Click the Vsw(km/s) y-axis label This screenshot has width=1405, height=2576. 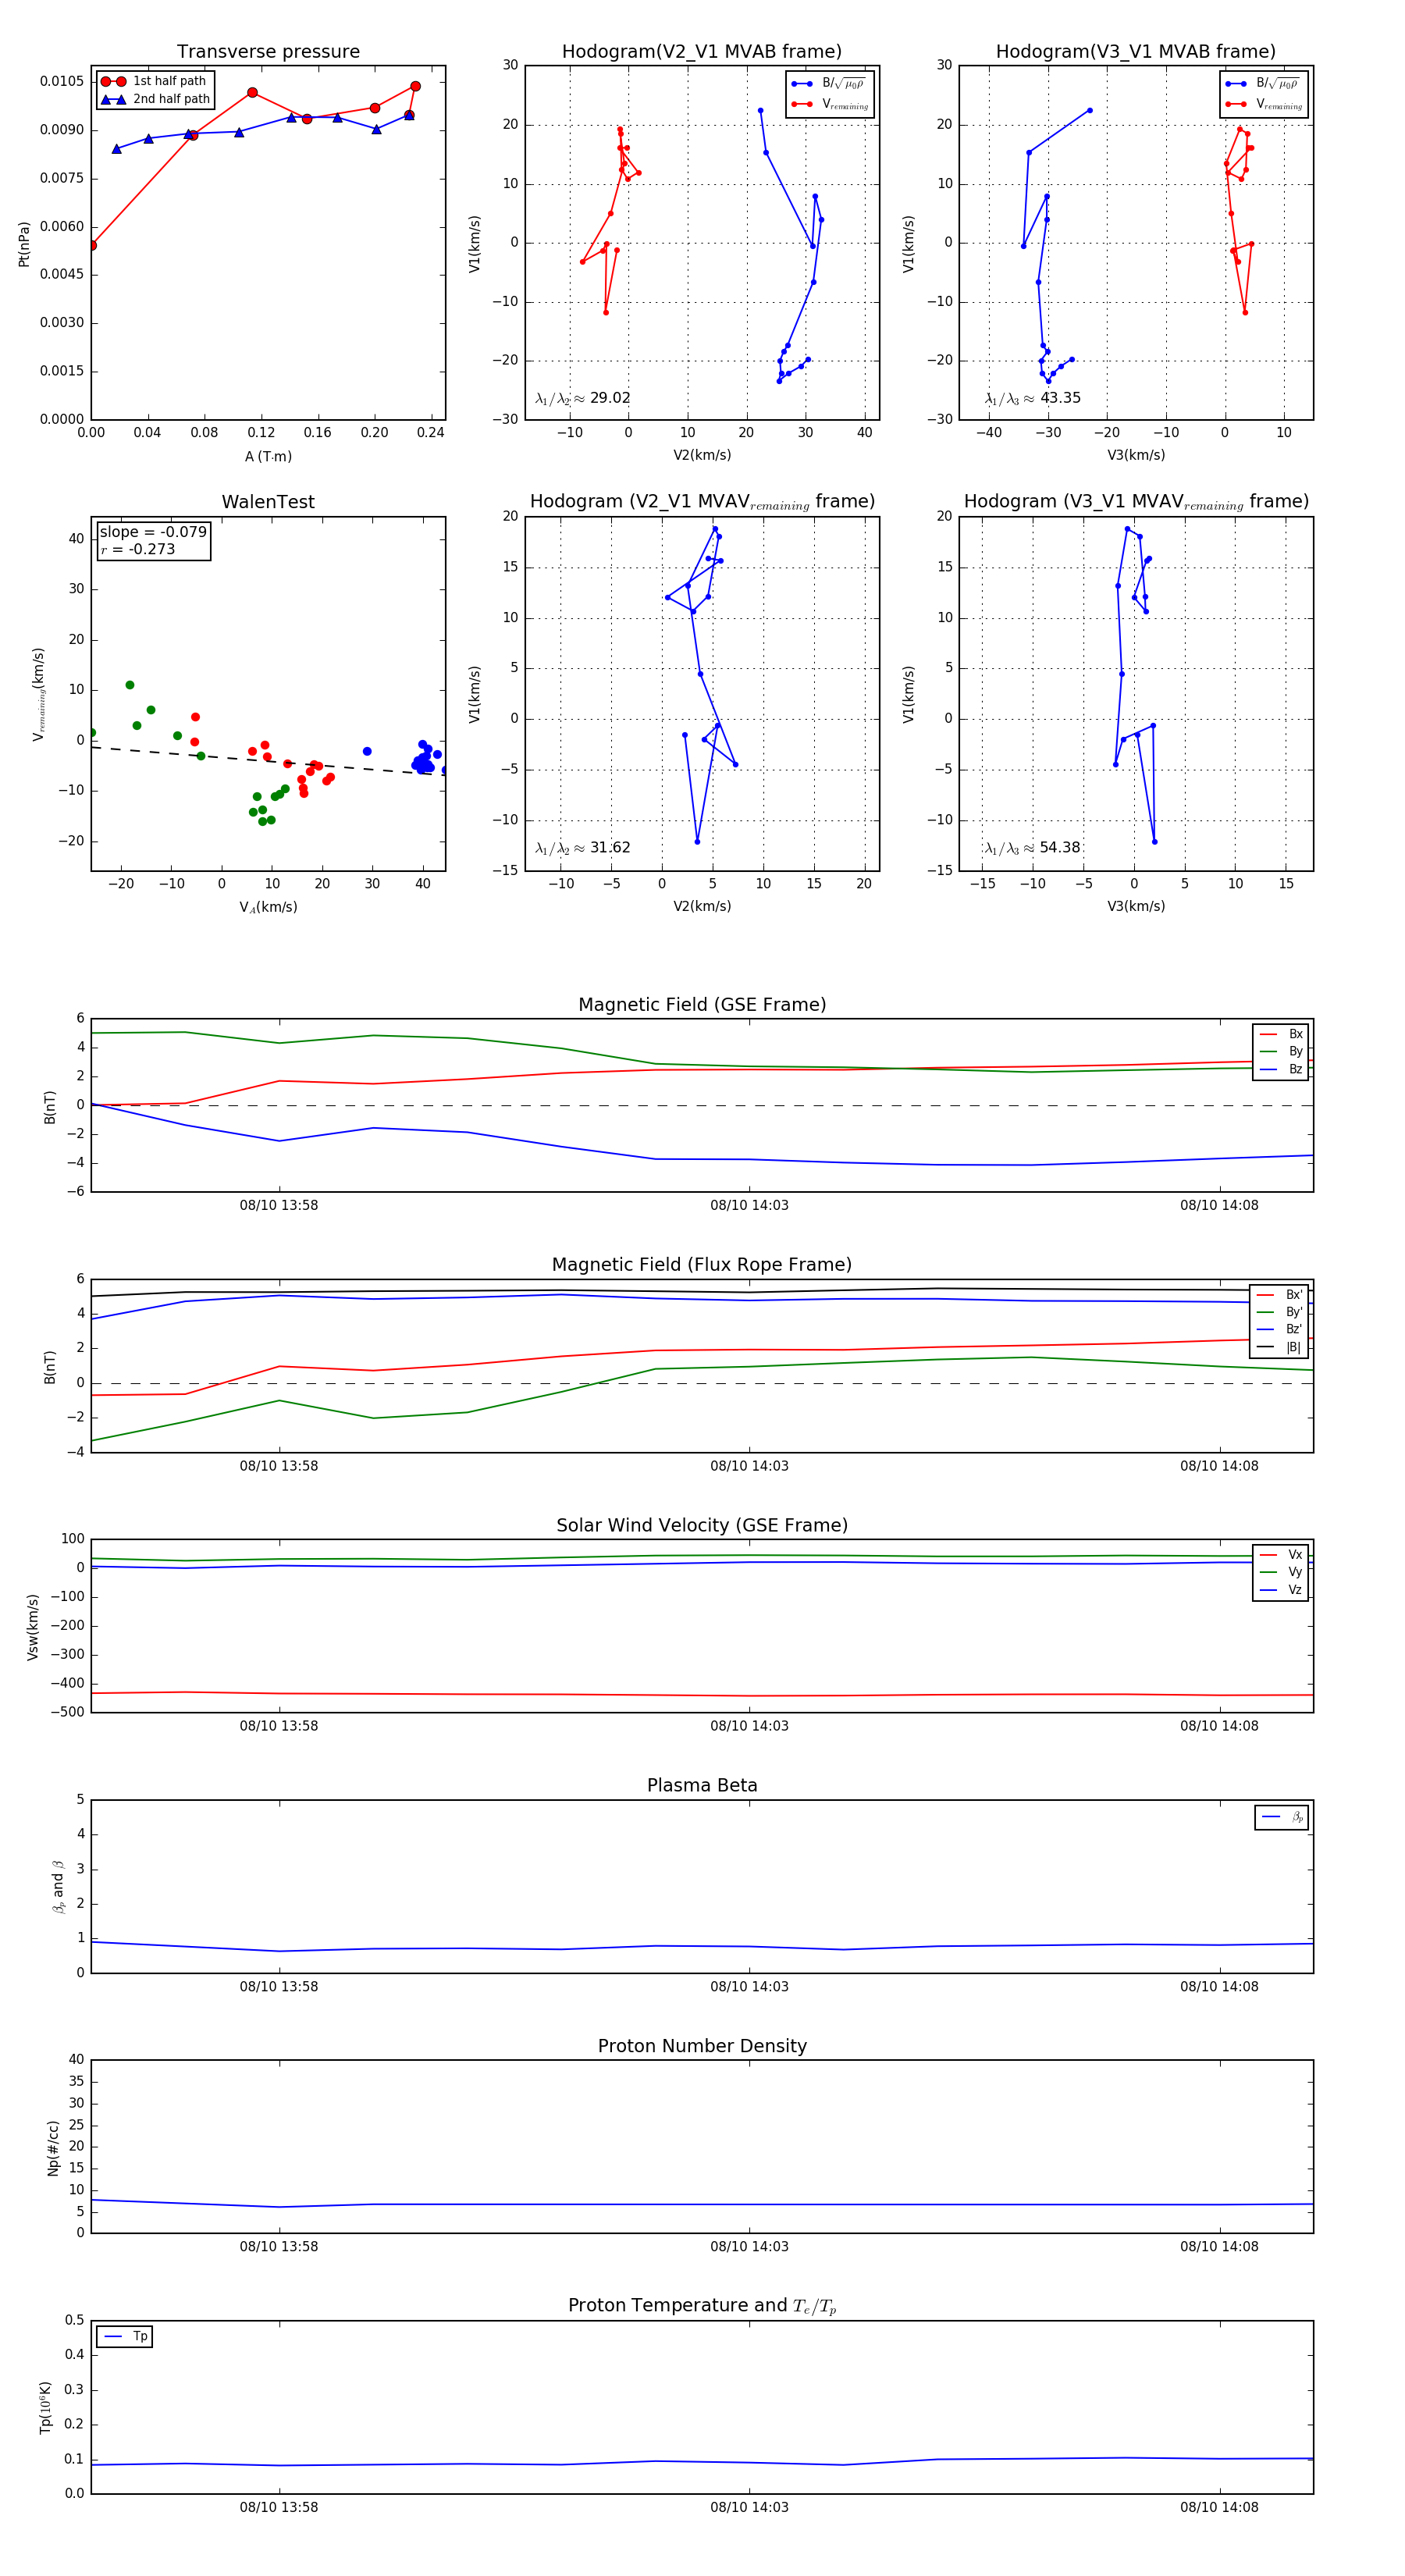(x=33, y=1627)
